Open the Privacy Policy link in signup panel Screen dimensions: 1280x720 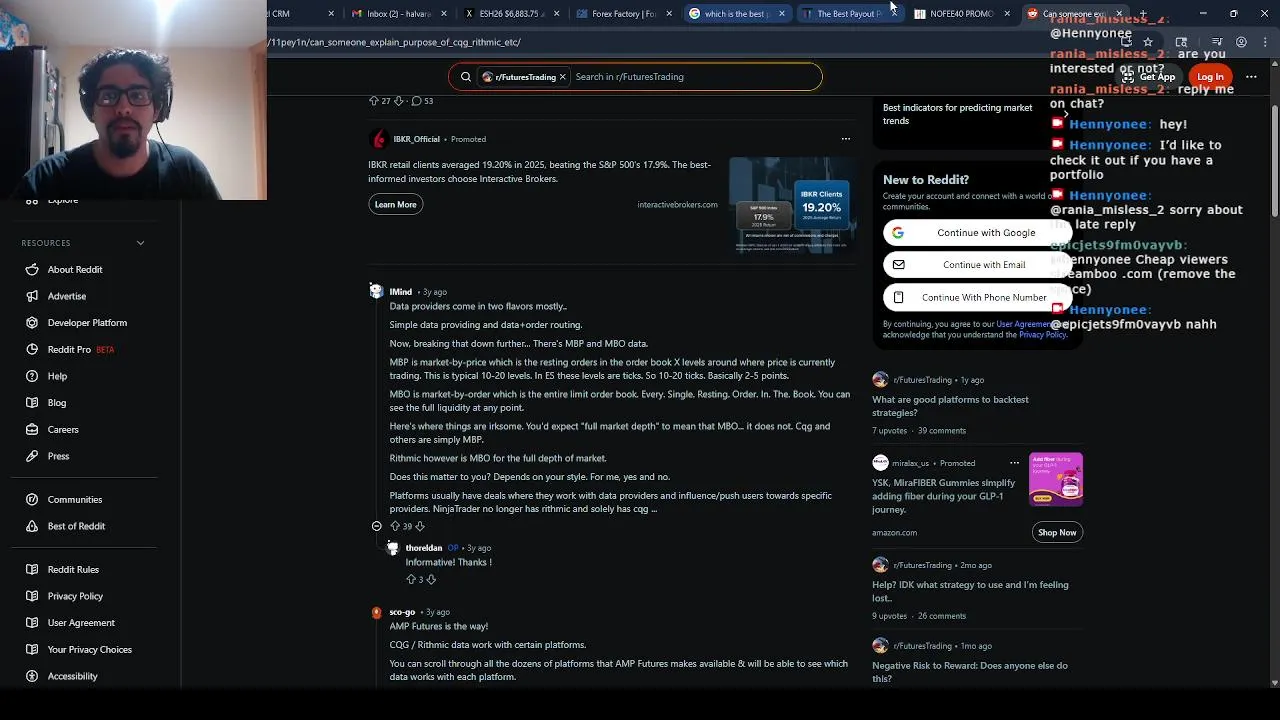click(1042, 335)
